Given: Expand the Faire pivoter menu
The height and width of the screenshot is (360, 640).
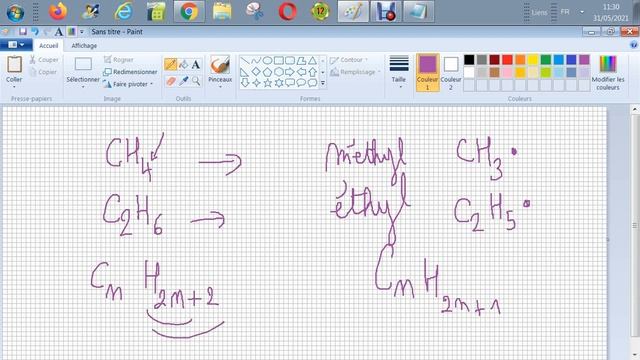Looking at the screenshot, I should pyautogui.click(x=152, y=84).
